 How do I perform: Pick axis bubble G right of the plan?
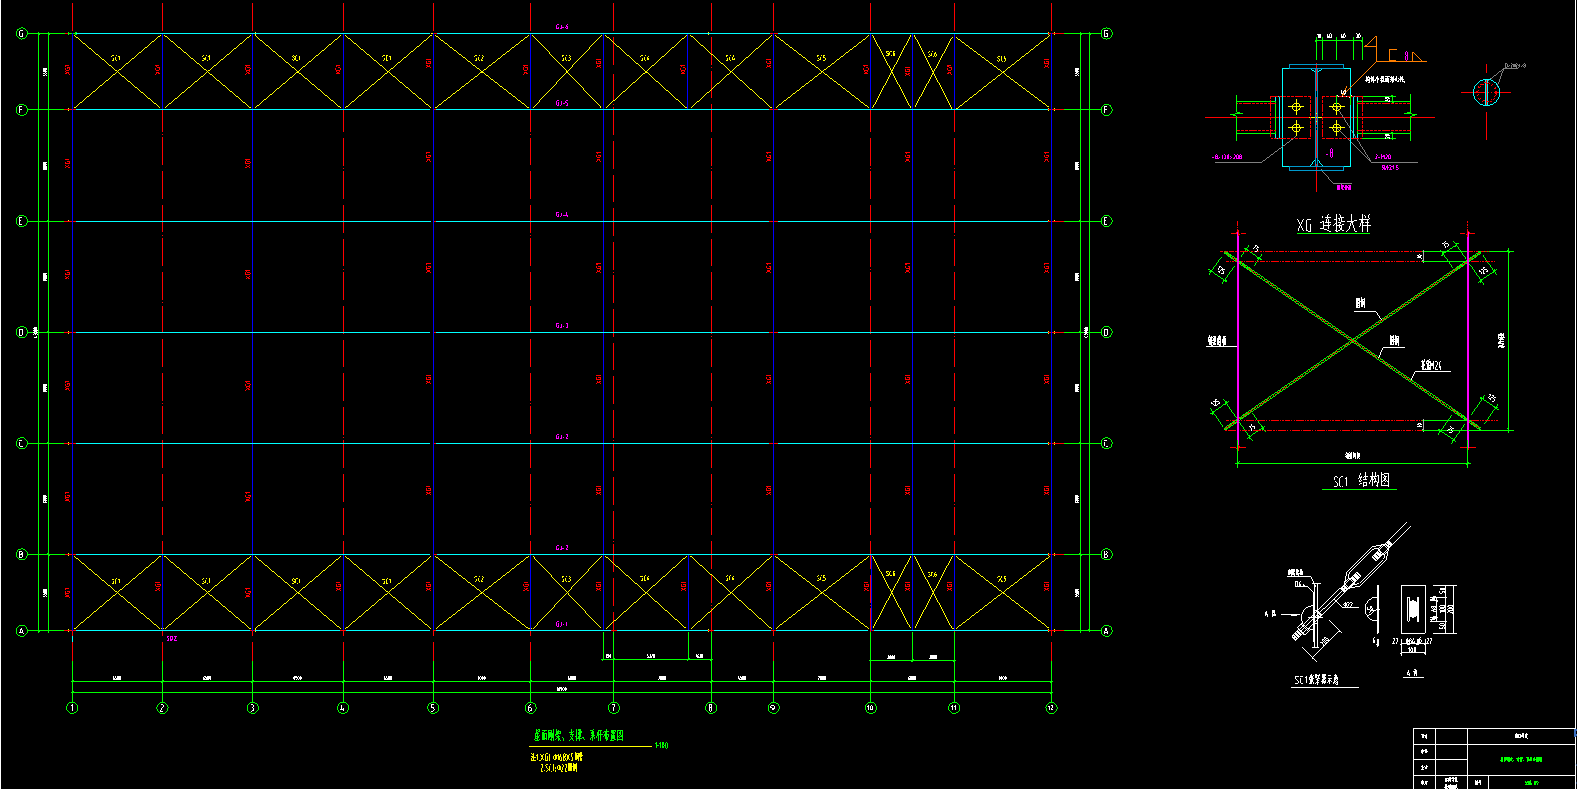click(1106, 34)
